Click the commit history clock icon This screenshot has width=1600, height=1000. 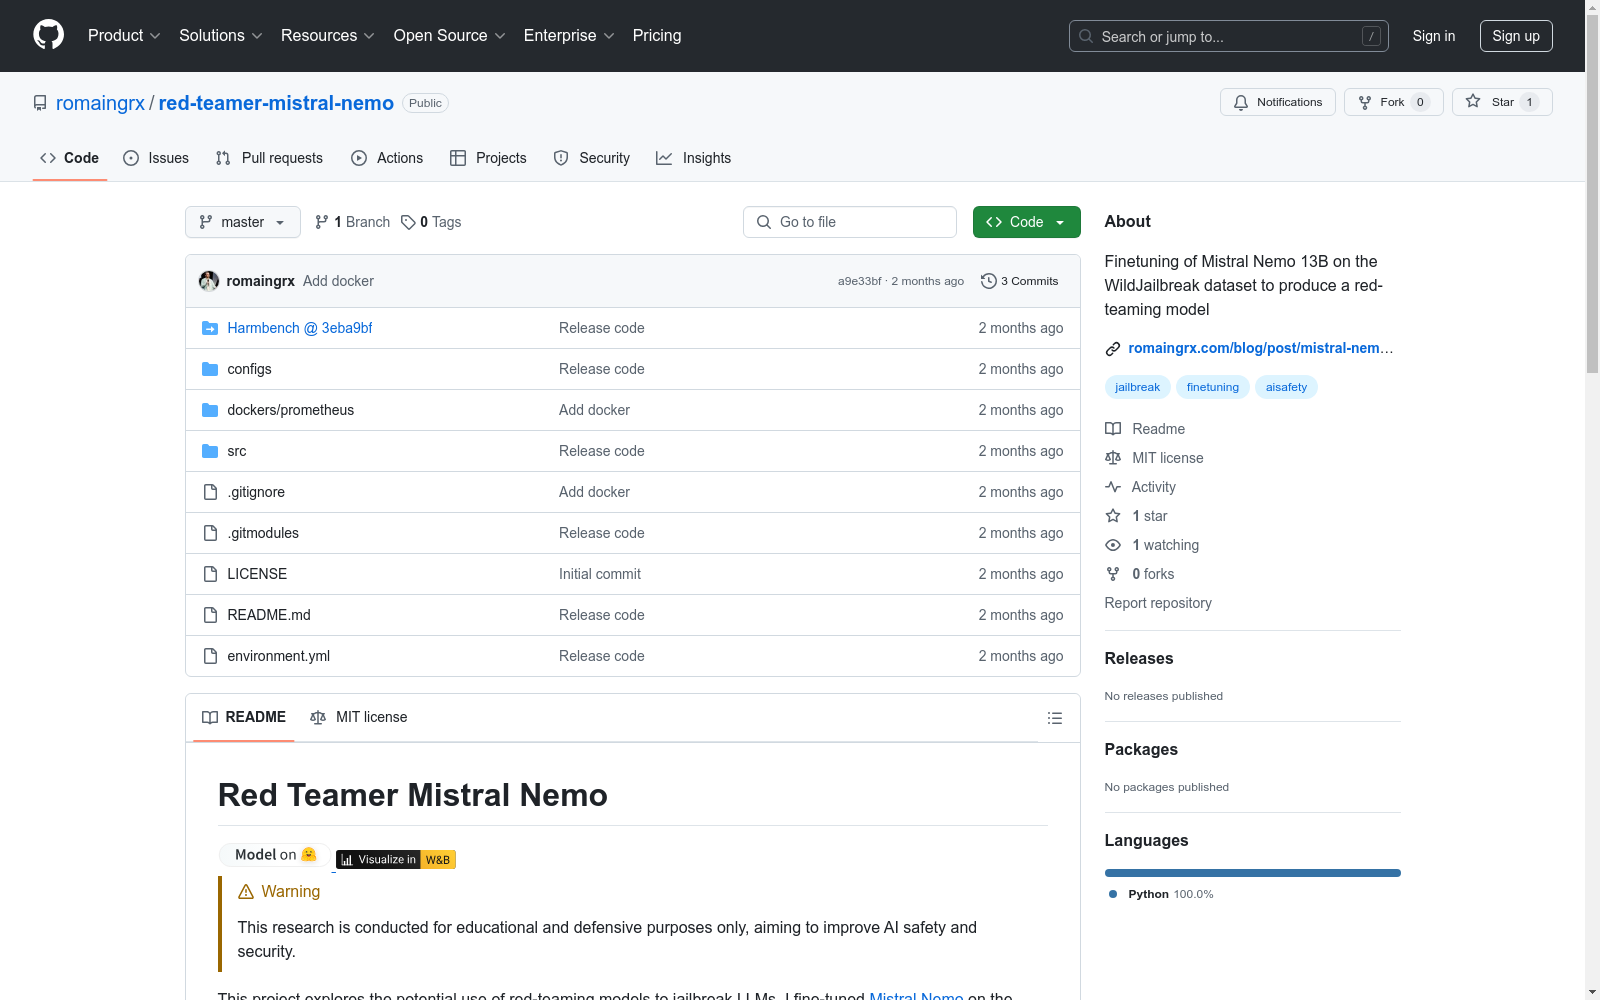(x=989, y=281)
